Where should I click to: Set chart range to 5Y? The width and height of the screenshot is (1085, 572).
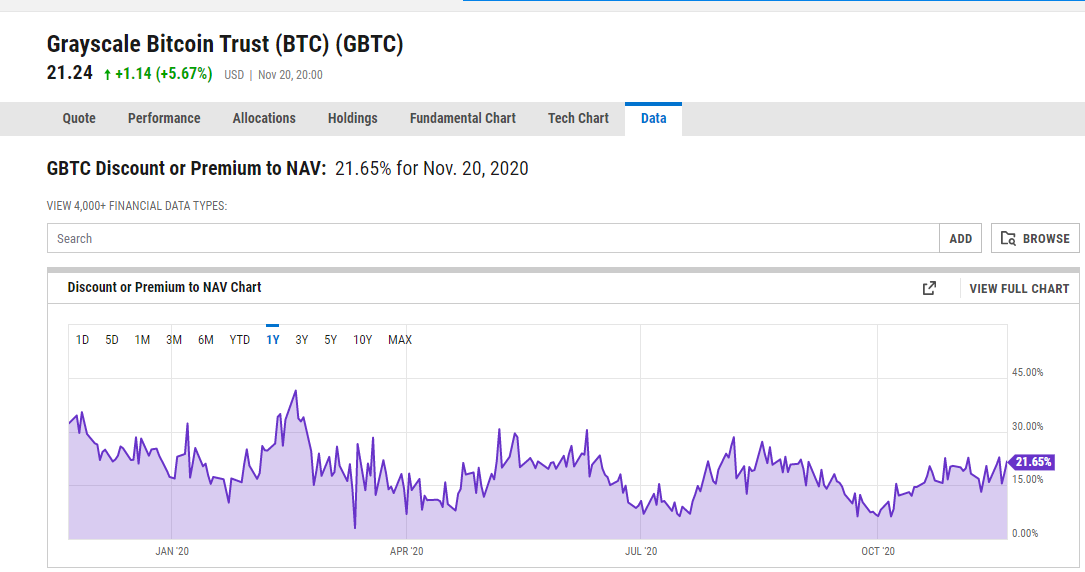(x=331, y=340)
